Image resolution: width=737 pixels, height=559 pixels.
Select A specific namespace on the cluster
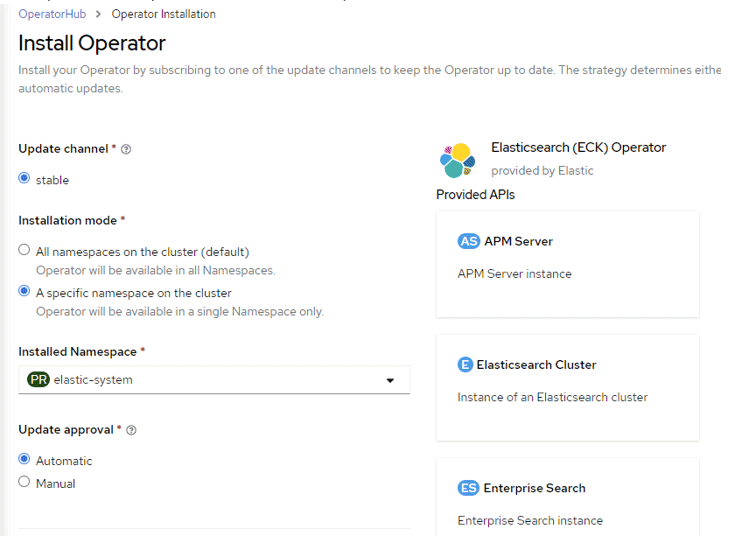pyautogui.click(x=25, y=293)
